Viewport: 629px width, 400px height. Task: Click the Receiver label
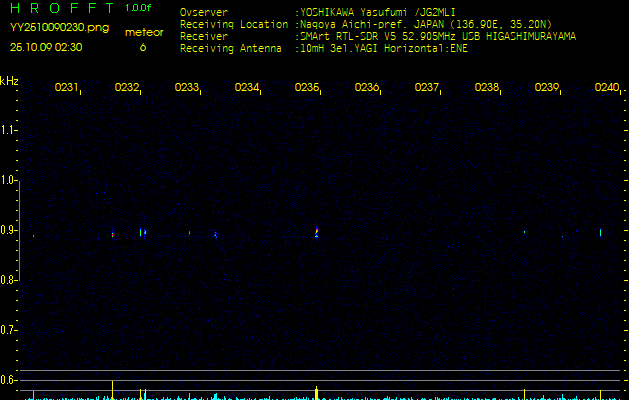(x=204, y=37)
